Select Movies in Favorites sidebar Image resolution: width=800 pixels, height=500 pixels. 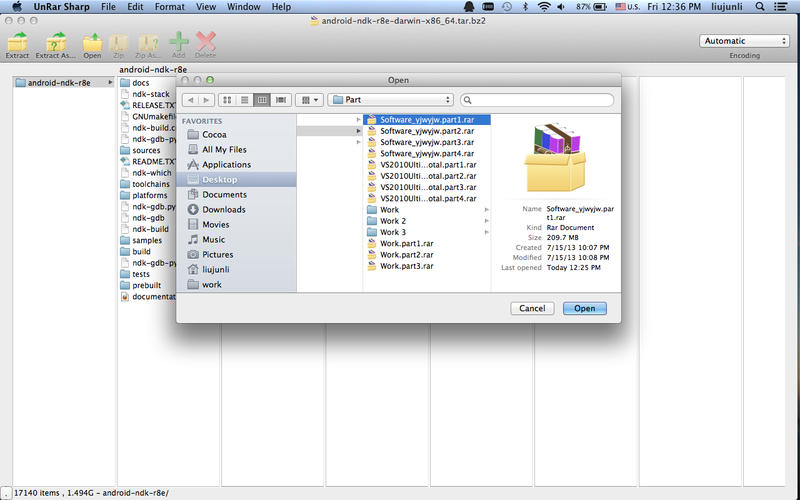click(x=236, y=224)
